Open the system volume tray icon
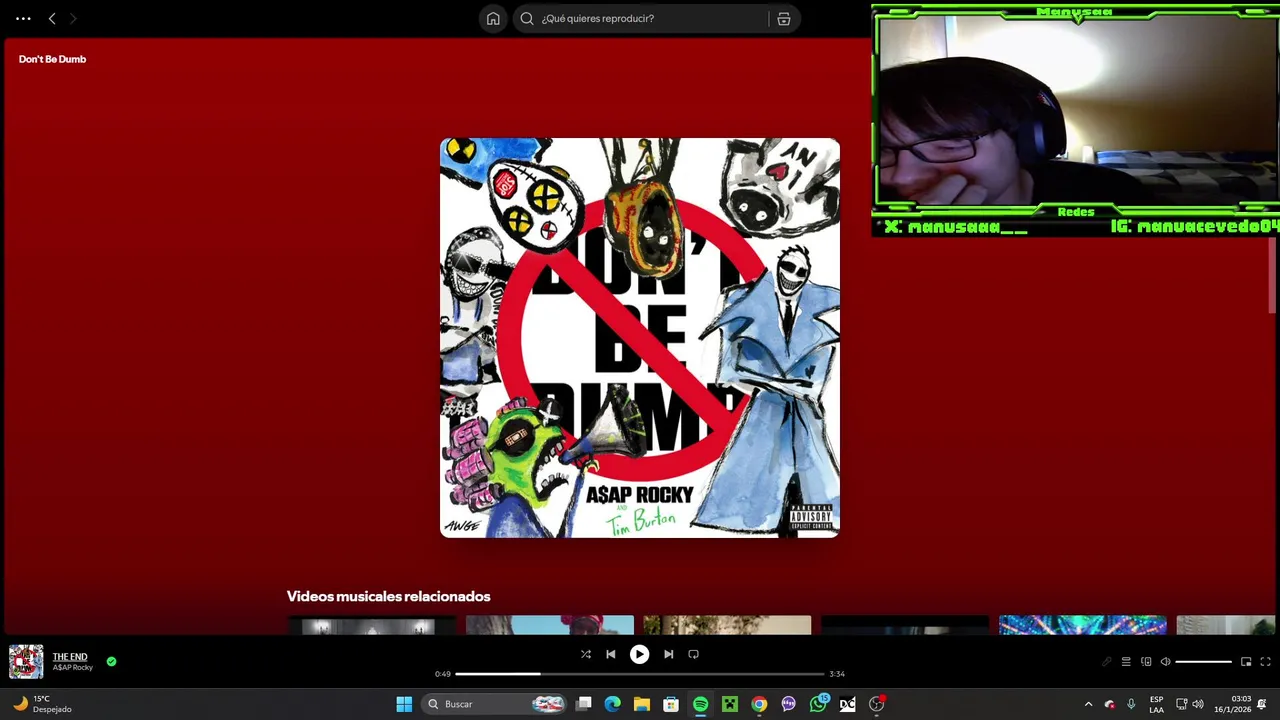 pyautogui.click(x=1198, y=704)
